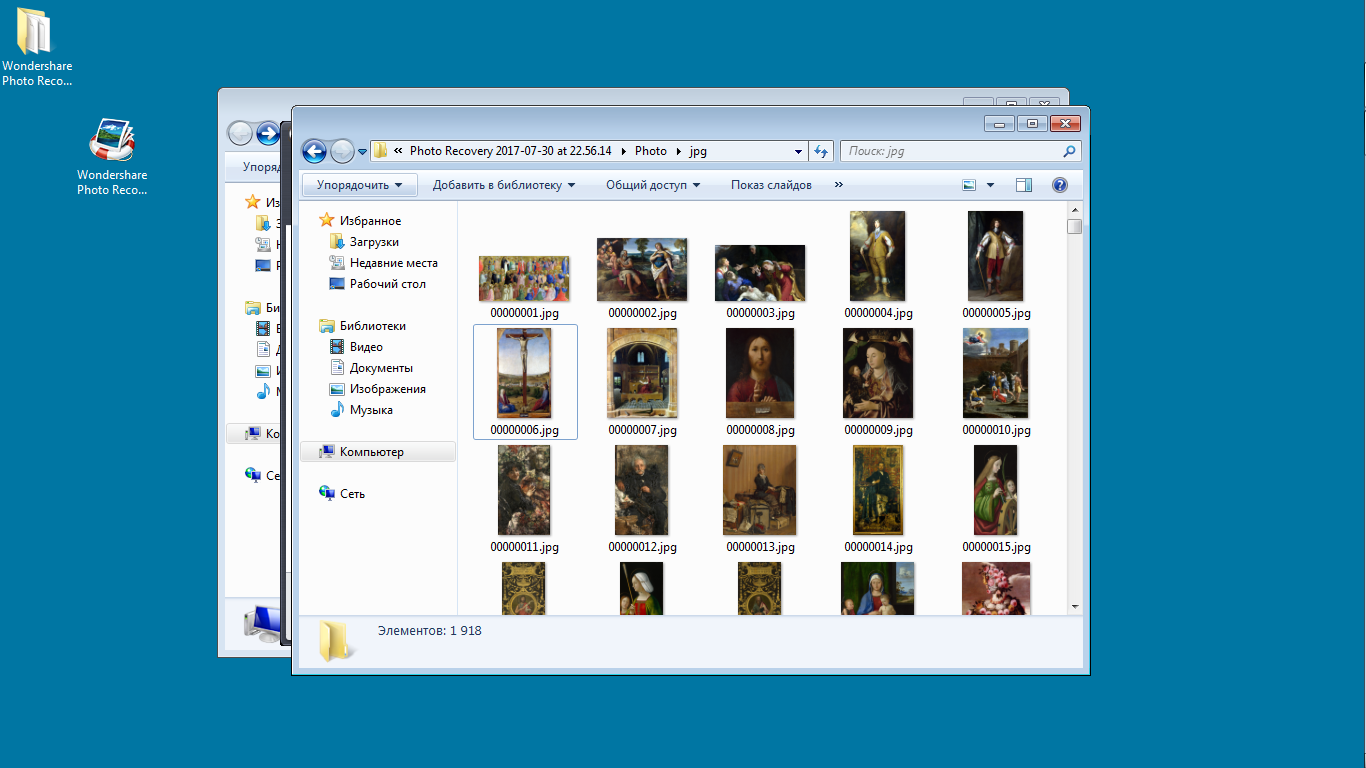Toggle the preview pane icon
This screenshot has height=768, width=1366.
(x=1023, y=185)
